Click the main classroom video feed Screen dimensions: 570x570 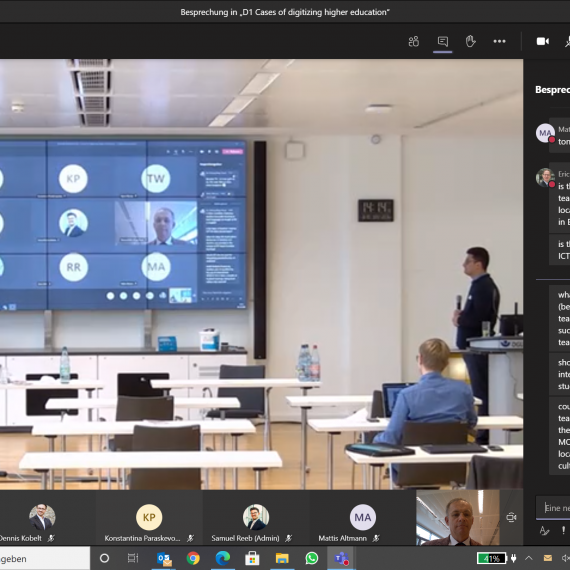(261, 274)
